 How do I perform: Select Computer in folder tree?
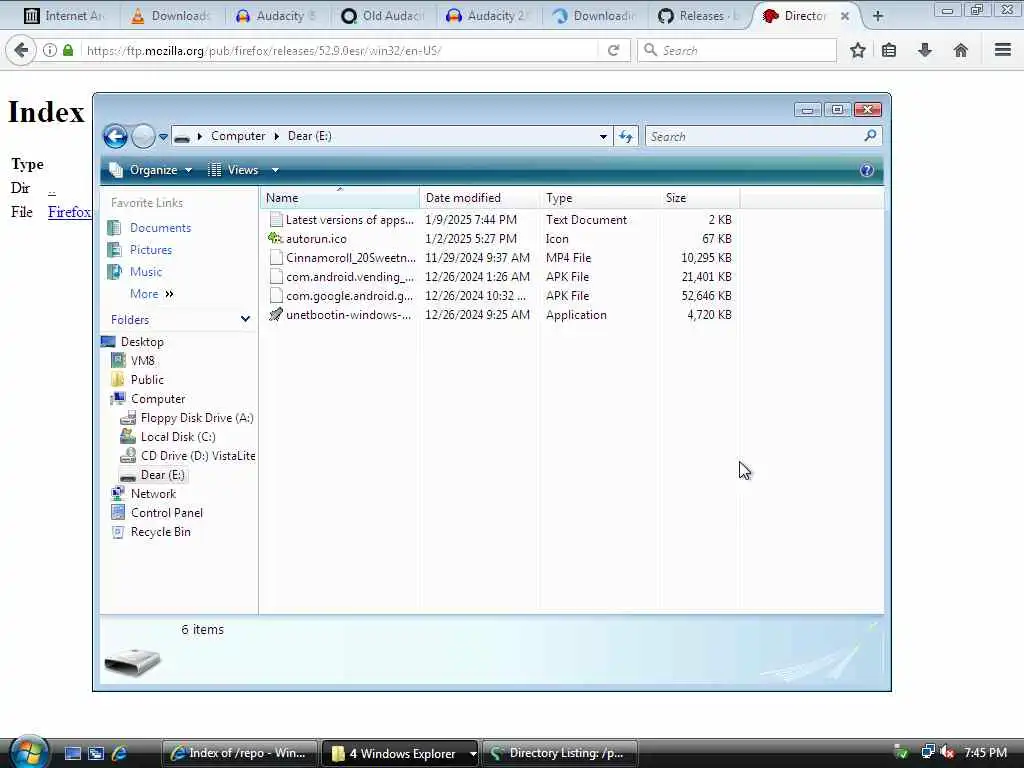[158, 398]
